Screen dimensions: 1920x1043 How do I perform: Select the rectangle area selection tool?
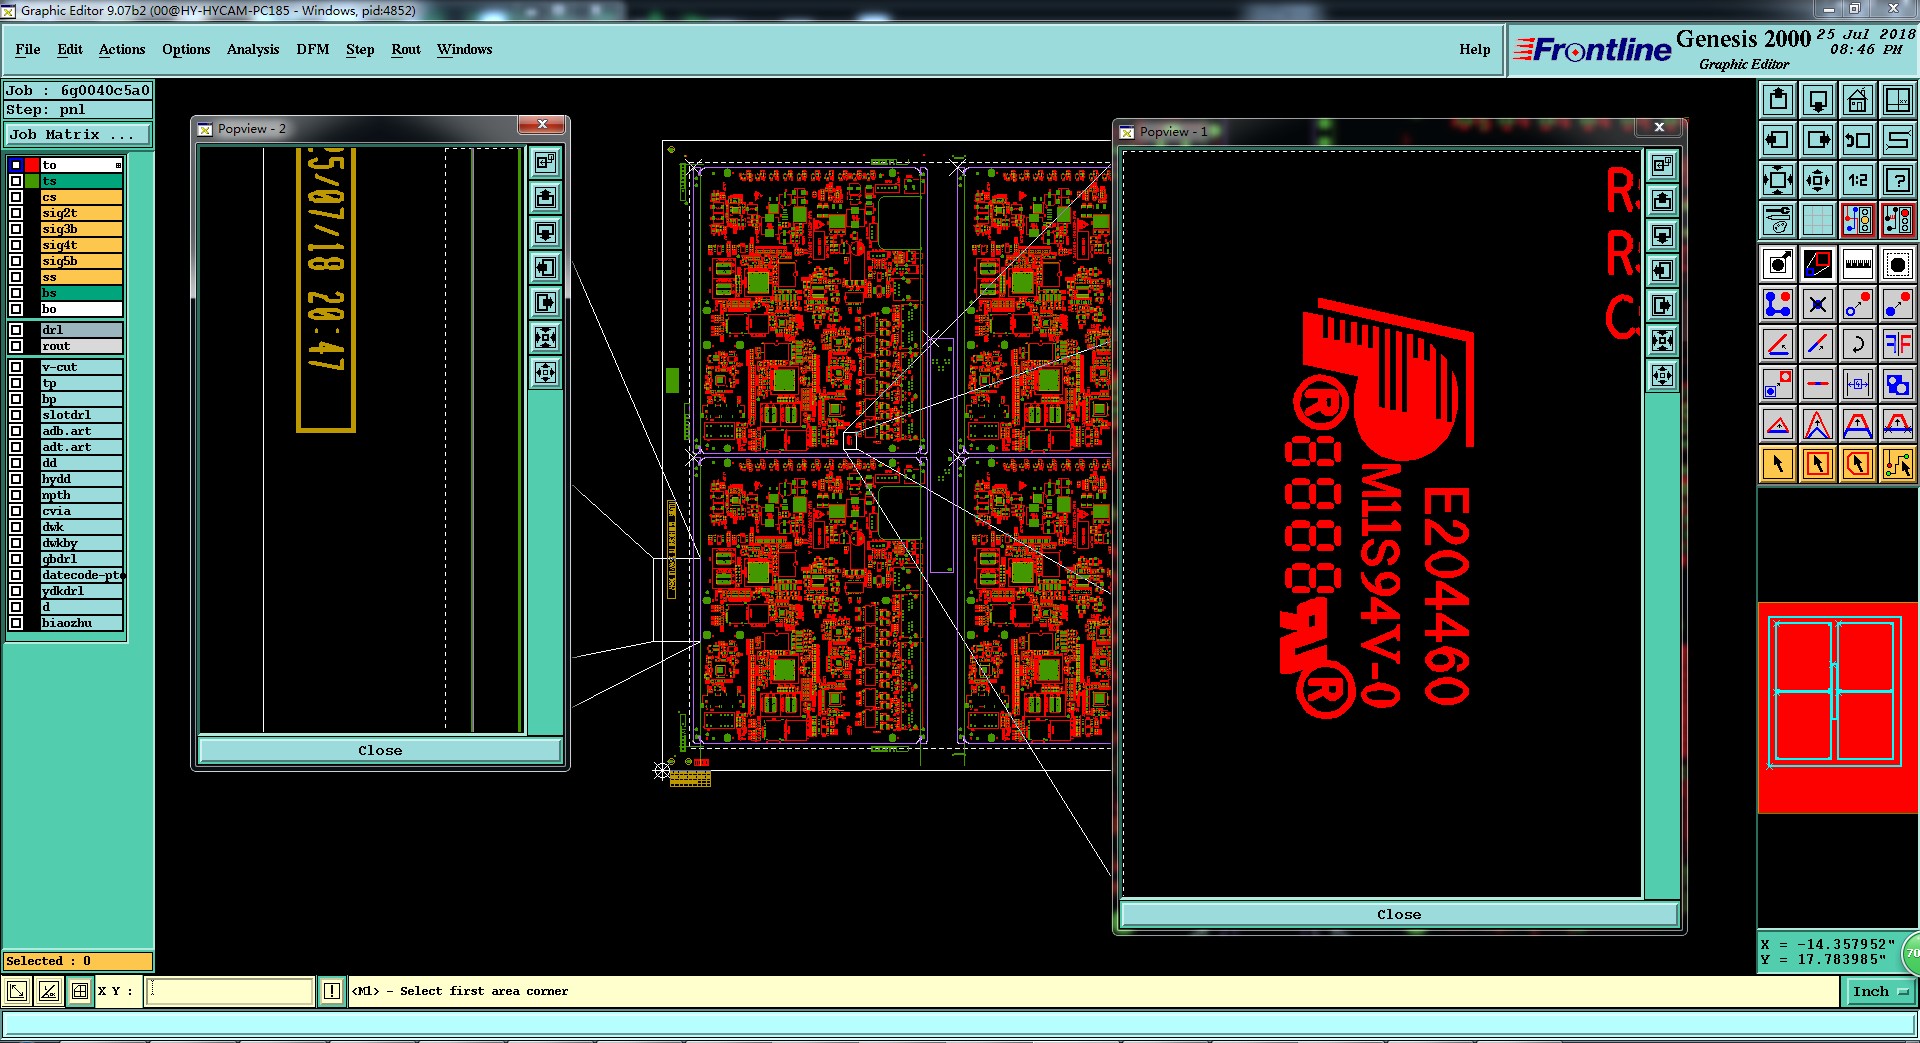pos(1818,464)
